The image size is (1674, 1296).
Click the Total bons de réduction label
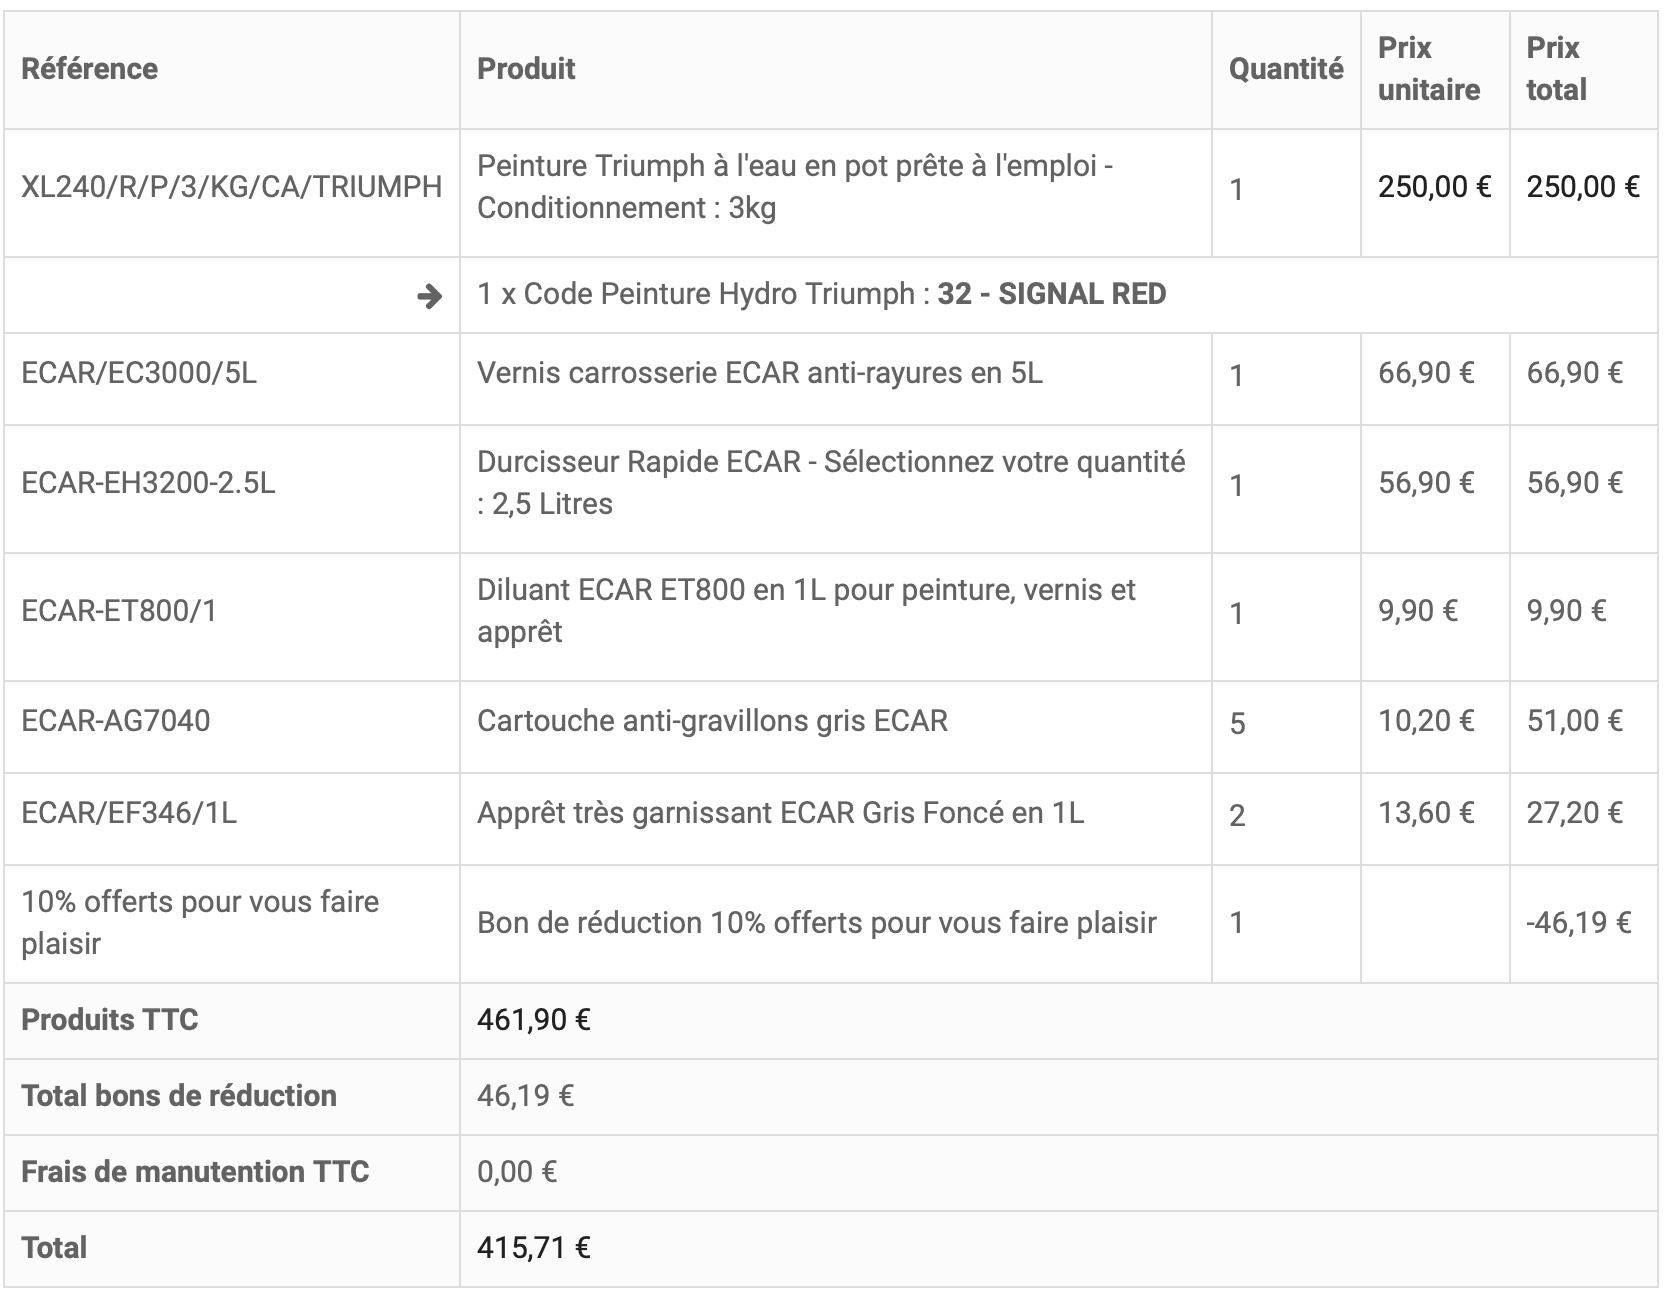click(178, 1096)
